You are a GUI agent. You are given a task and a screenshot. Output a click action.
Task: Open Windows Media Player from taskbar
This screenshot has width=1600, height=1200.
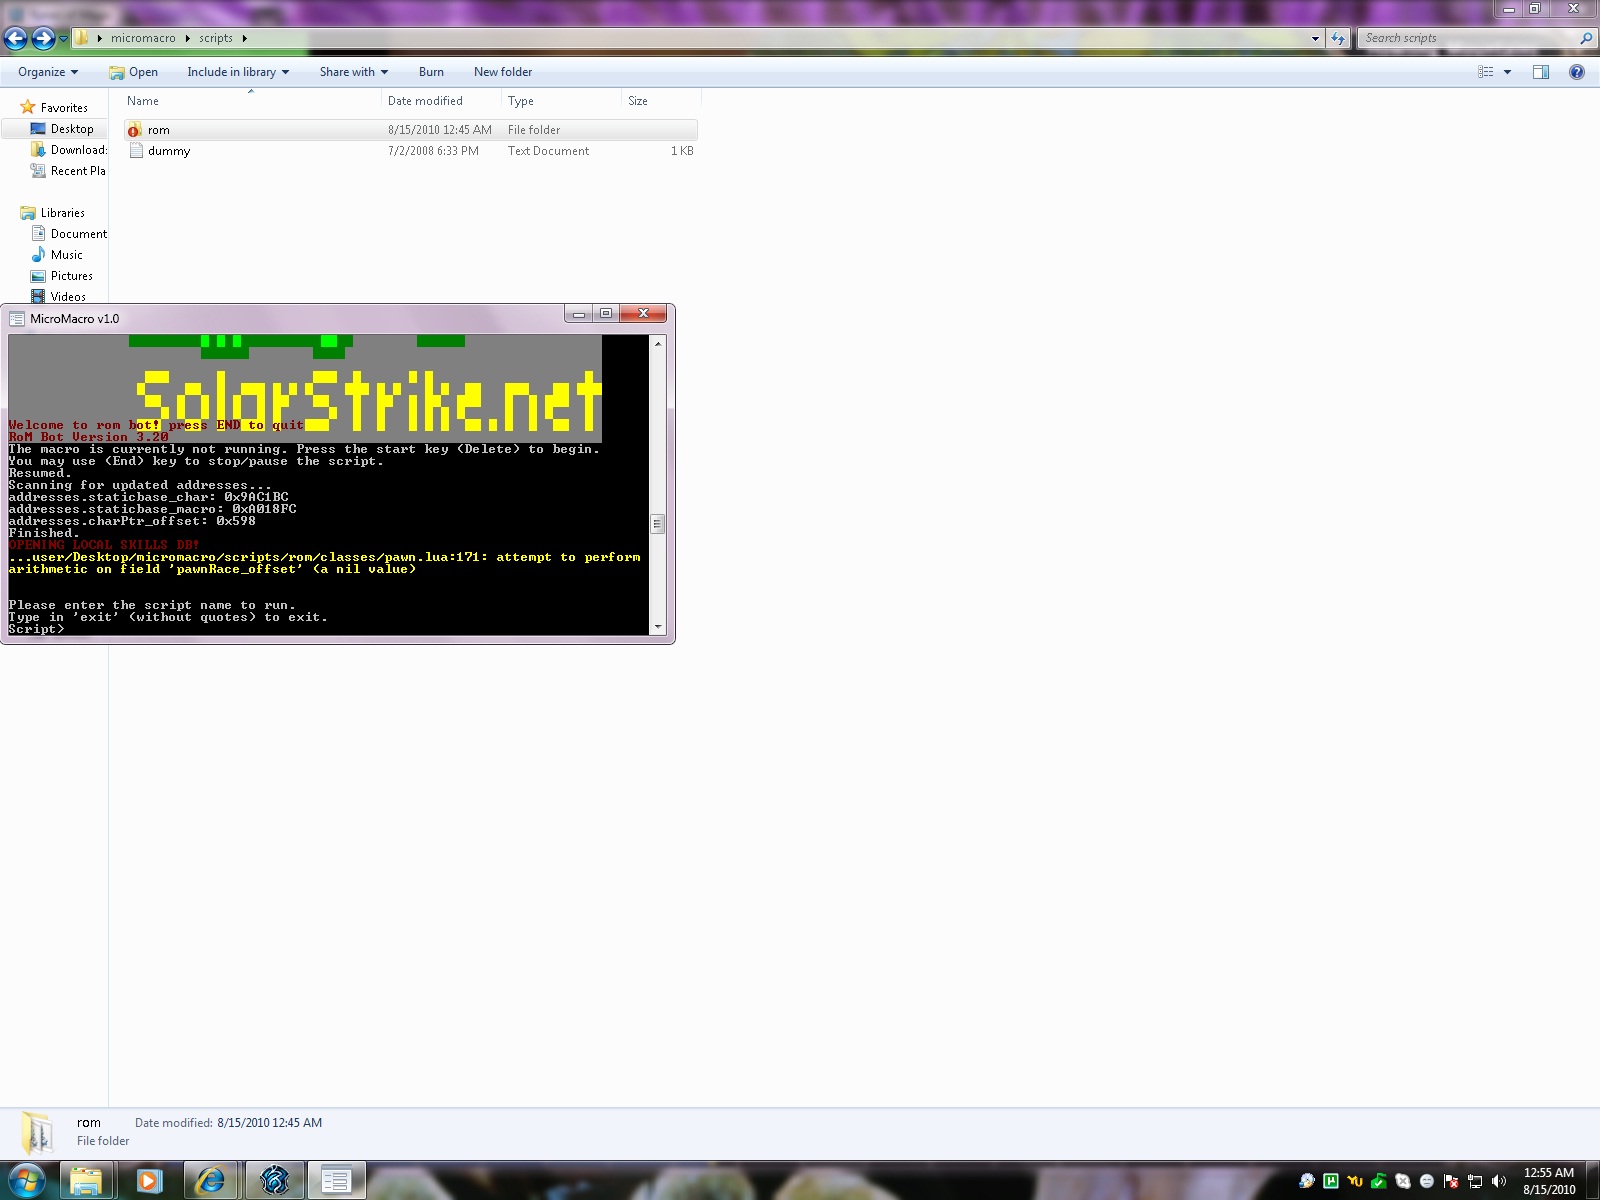[149, 1181]
